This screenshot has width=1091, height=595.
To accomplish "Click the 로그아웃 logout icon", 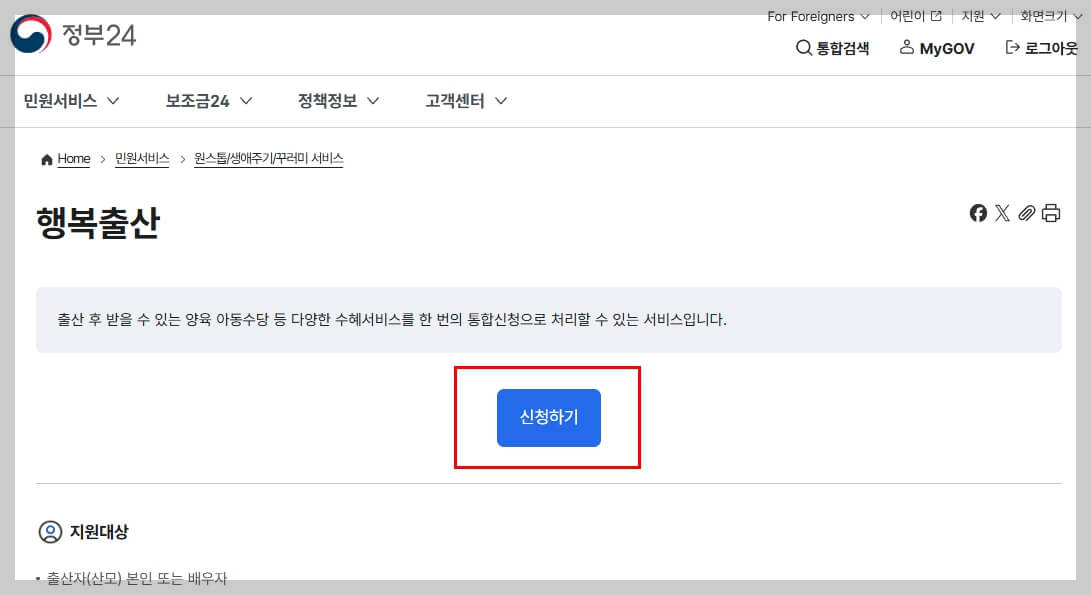I will point(1011,47).
